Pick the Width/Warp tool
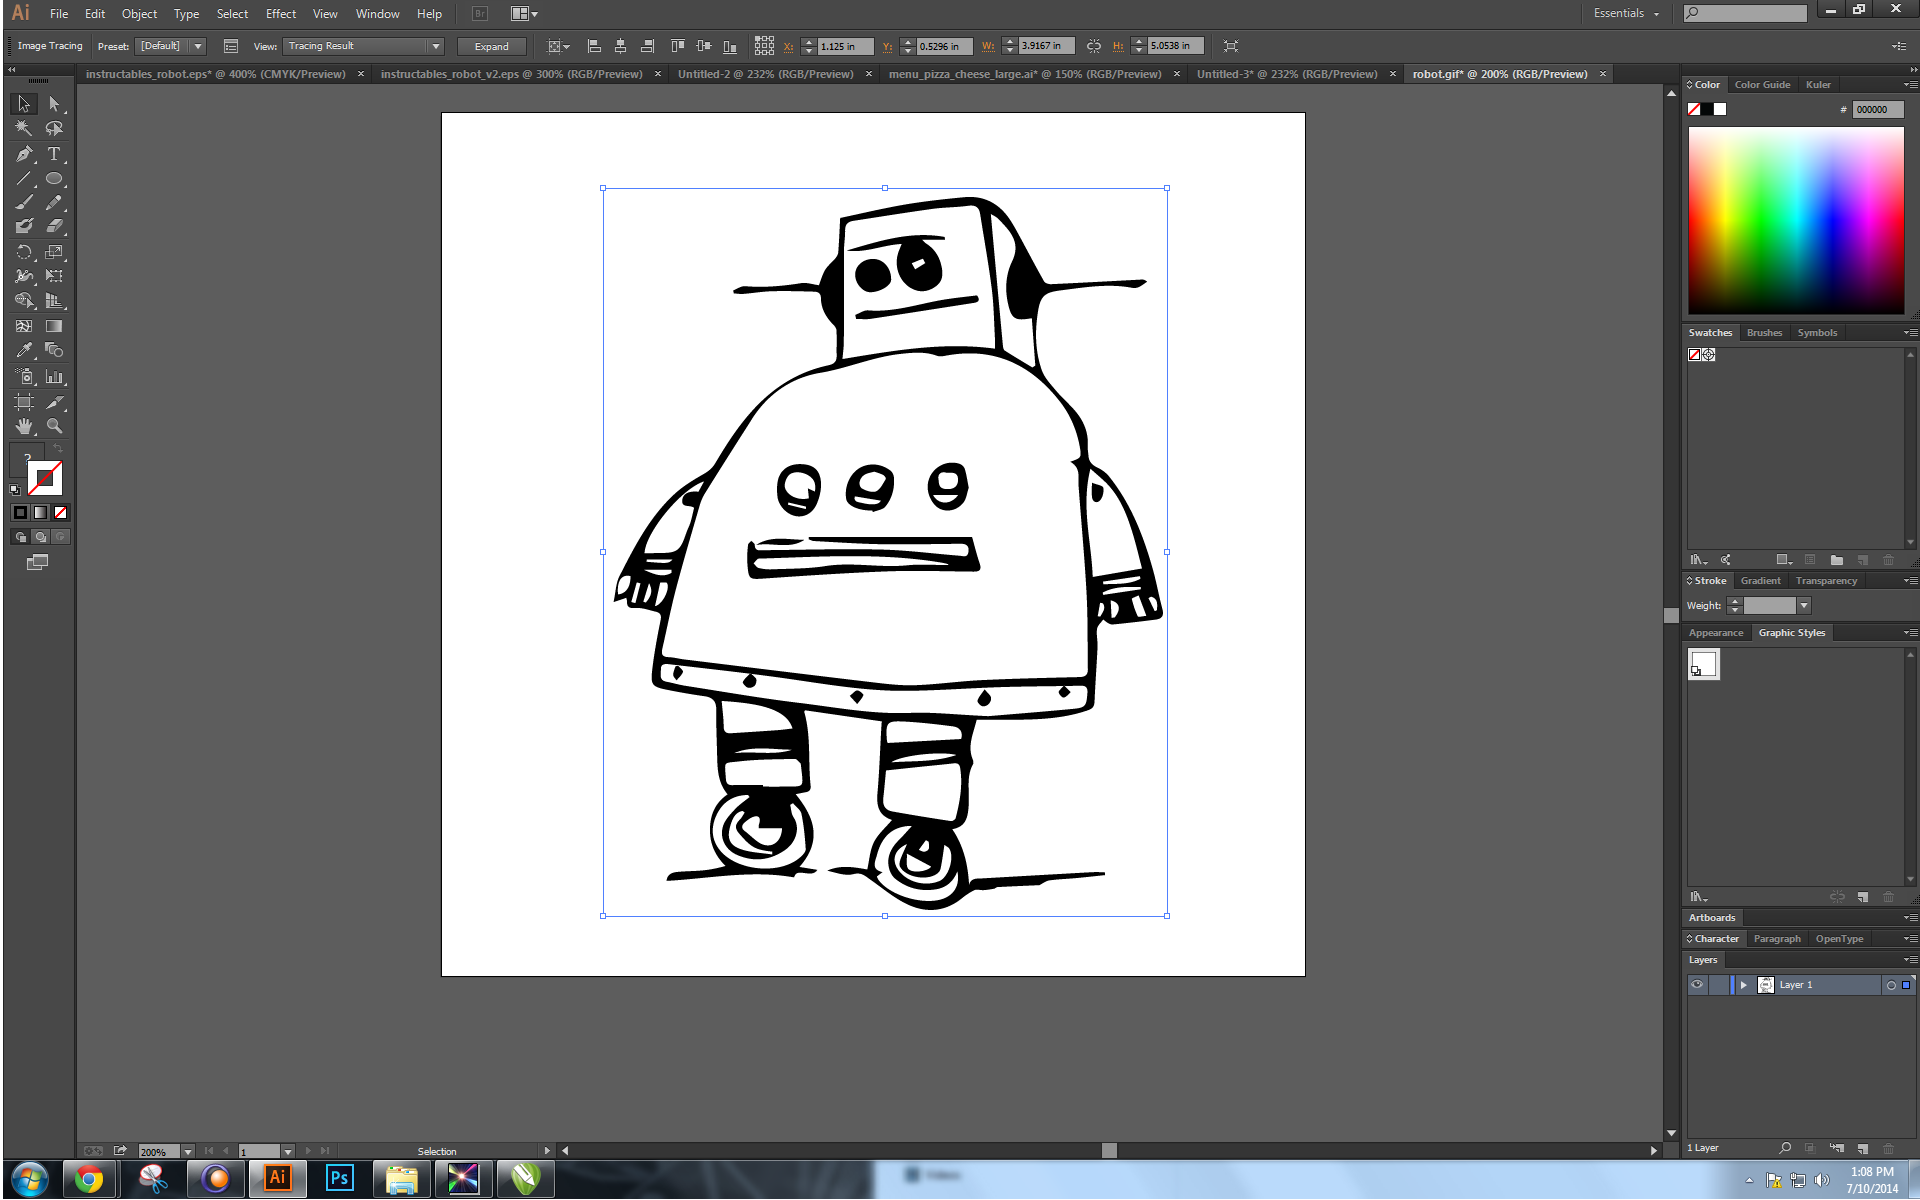Image resolution: width=1920 pixels, height=1200 pixels. pos(24,276)
